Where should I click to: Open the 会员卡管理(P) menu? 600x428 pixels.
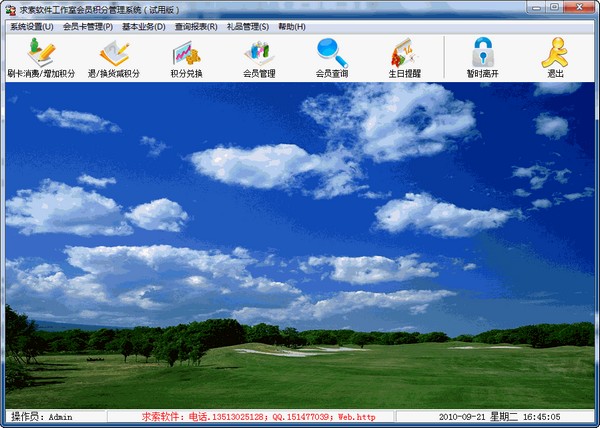[x=88, y=27]
